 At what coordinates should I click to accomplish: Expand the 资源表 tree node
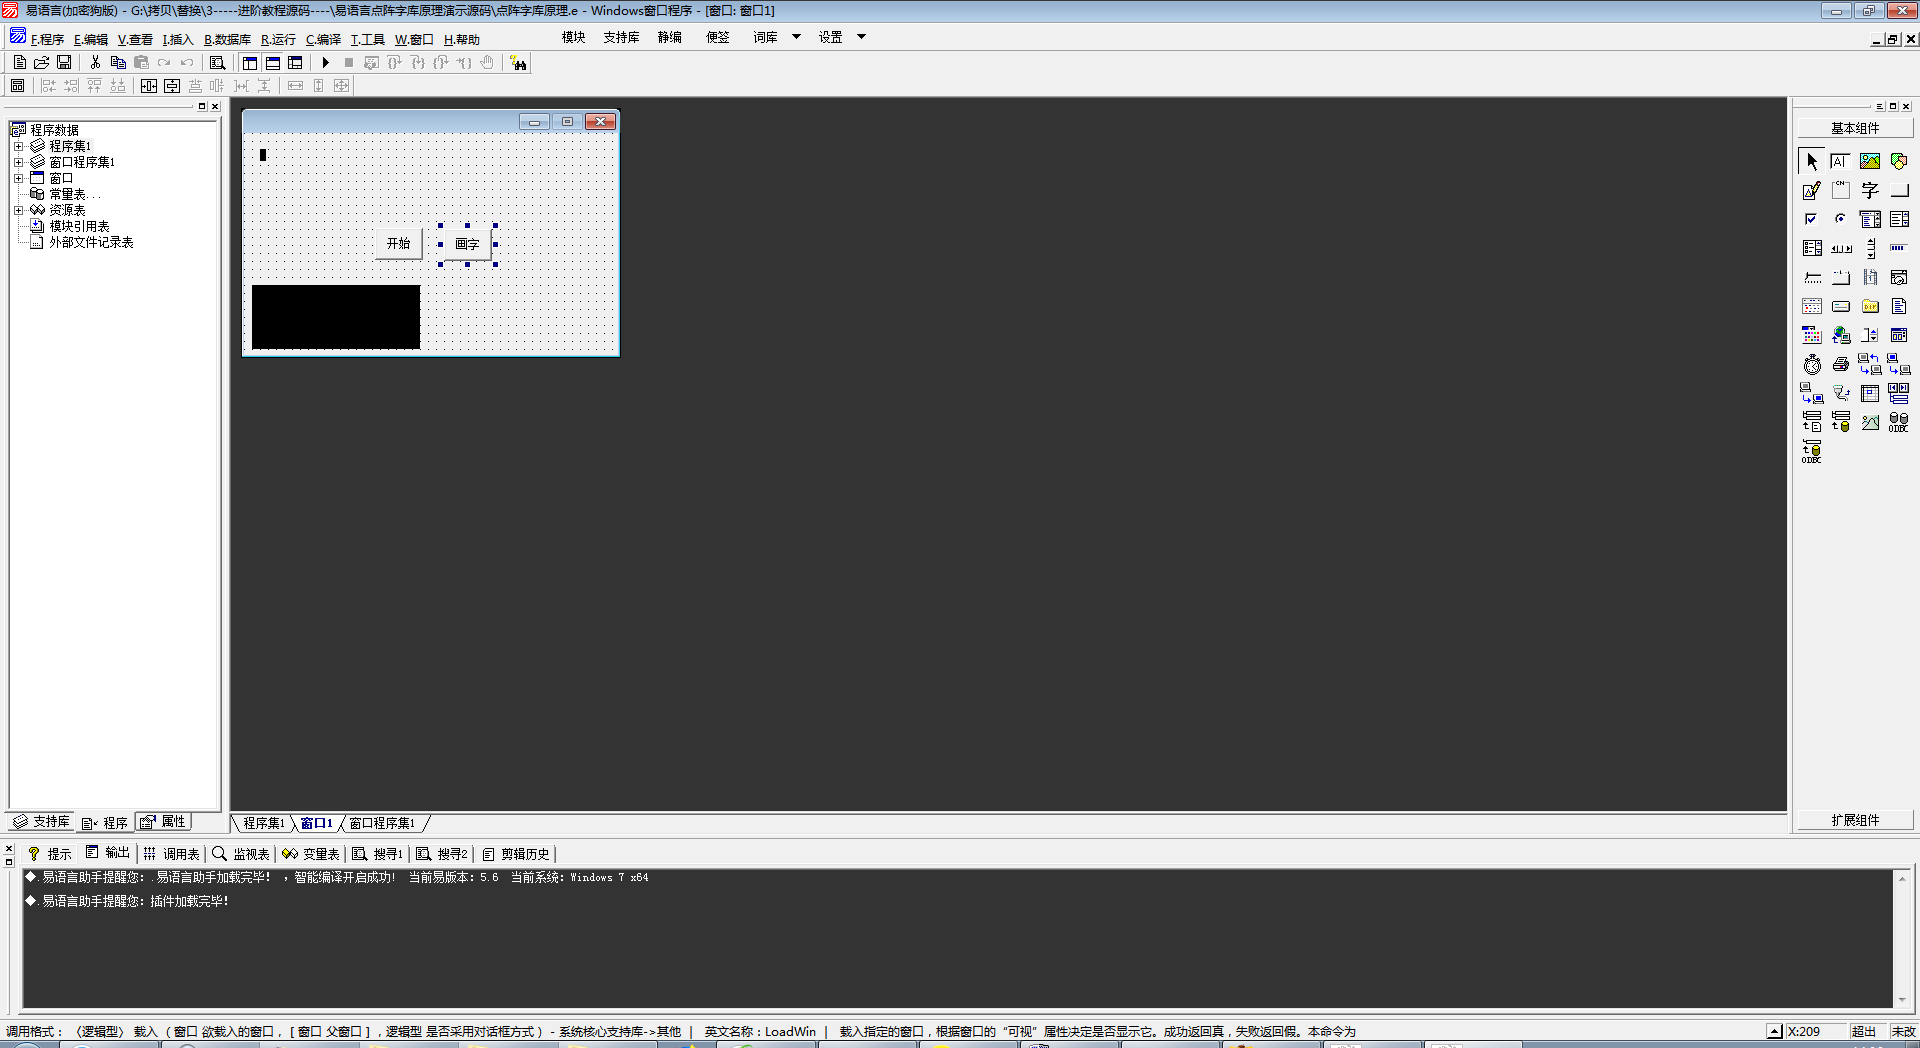pyautogui.click(x=18, y=210)
